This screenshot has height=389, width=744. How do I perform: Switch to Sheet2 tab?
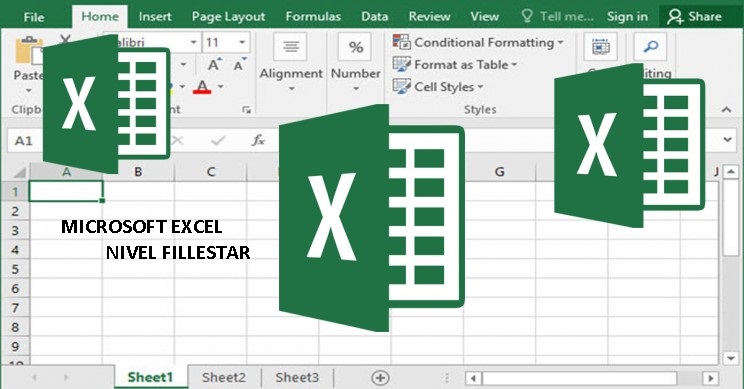pos(224,378)
